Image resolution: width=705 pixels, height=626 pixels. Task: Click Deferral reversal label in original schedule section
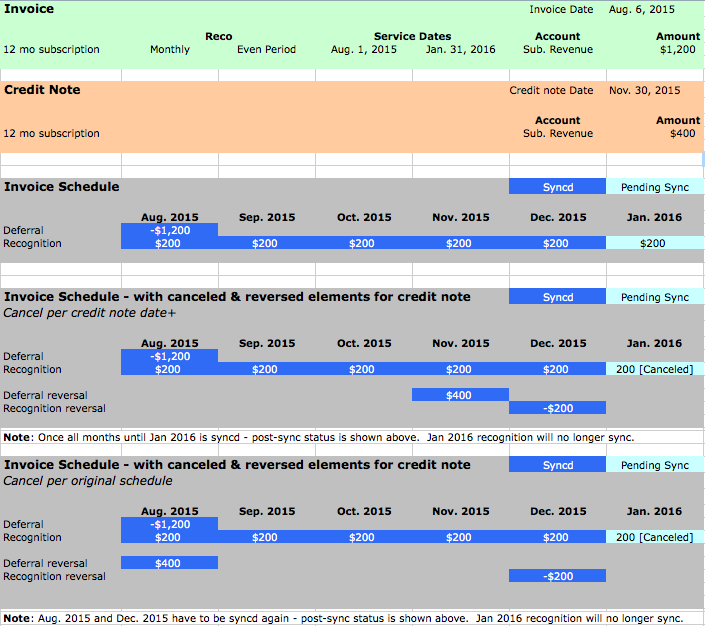[45, 563]
